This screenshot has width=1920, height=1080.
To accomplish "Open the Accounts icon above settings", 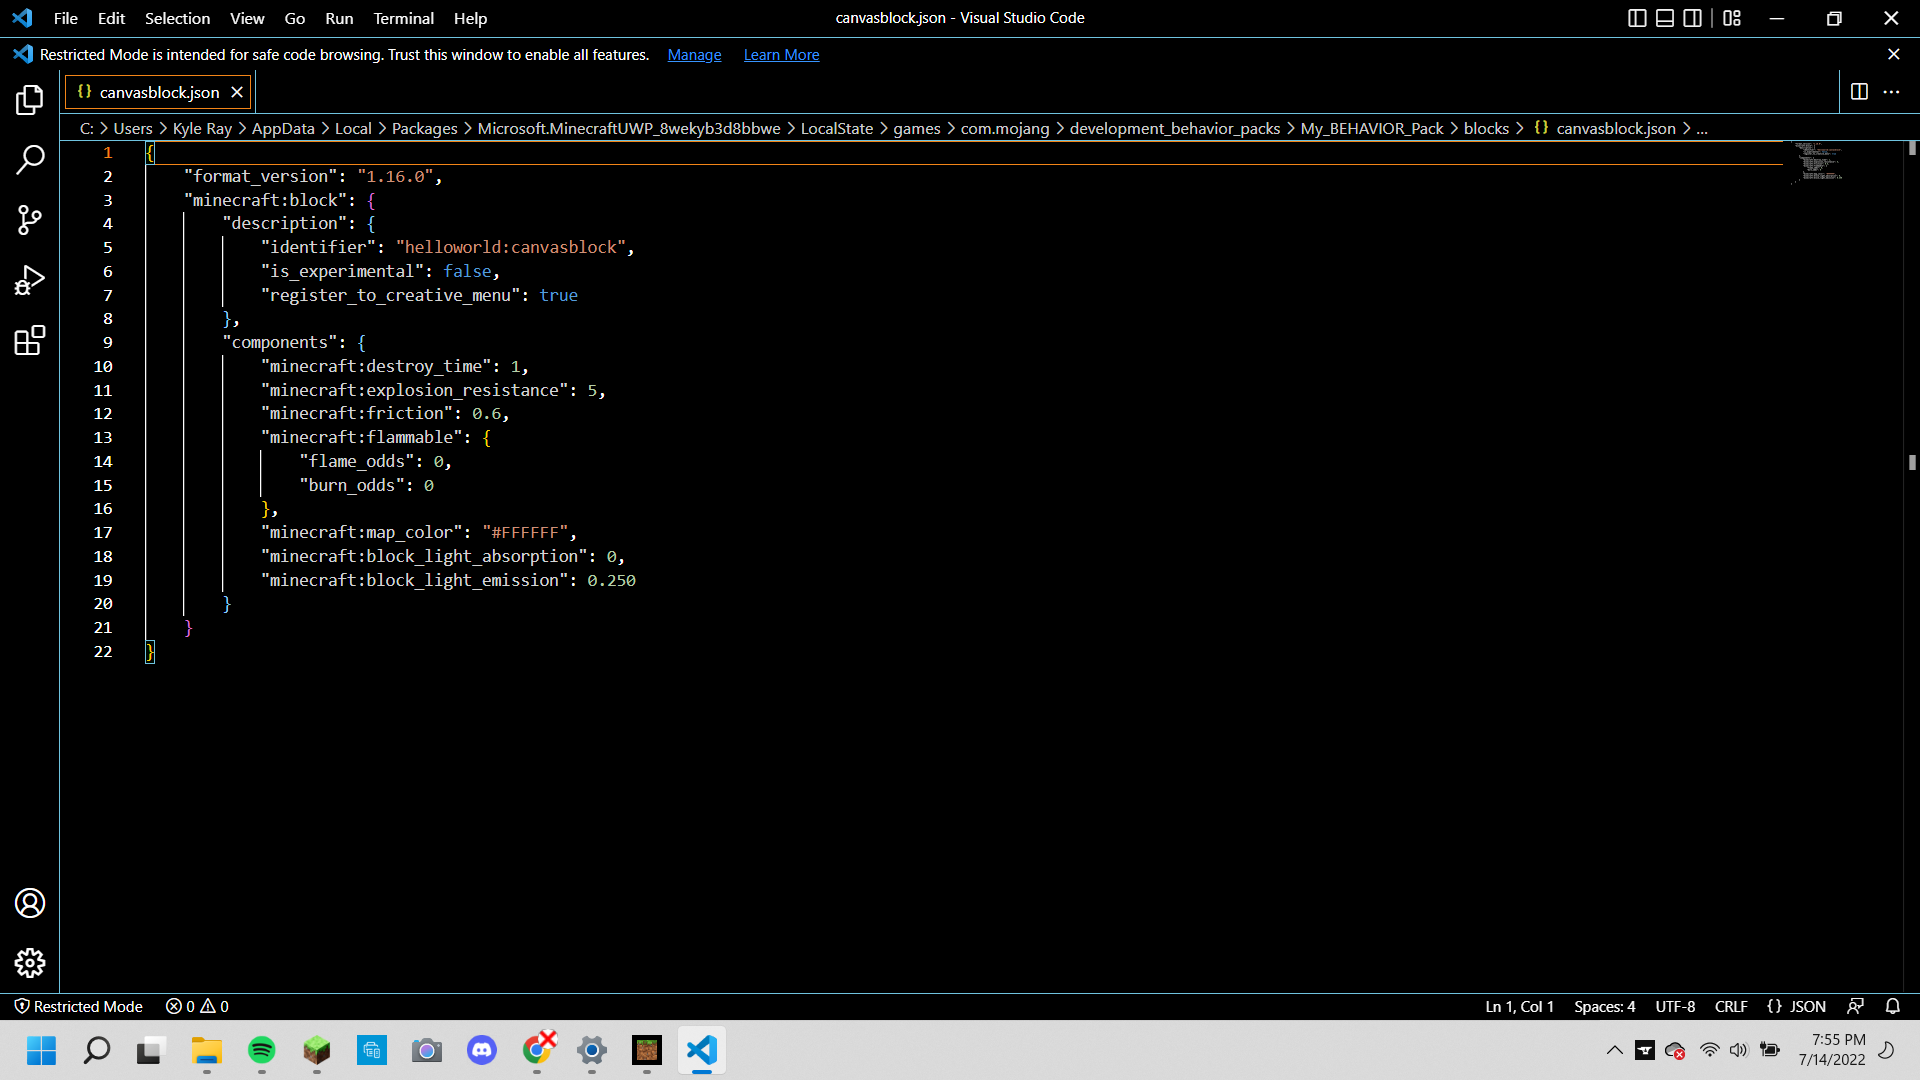I will pos(29,902).
